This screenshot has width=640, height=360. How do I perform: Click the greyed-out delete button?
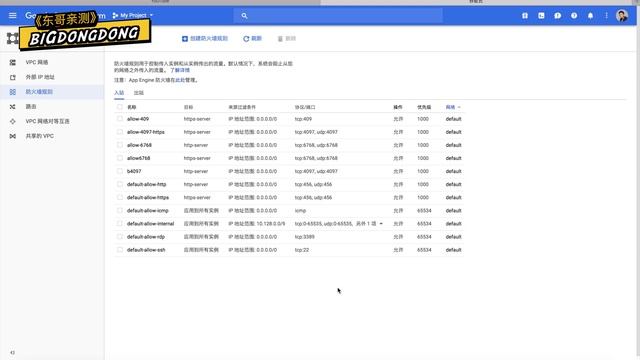(287, 38)
